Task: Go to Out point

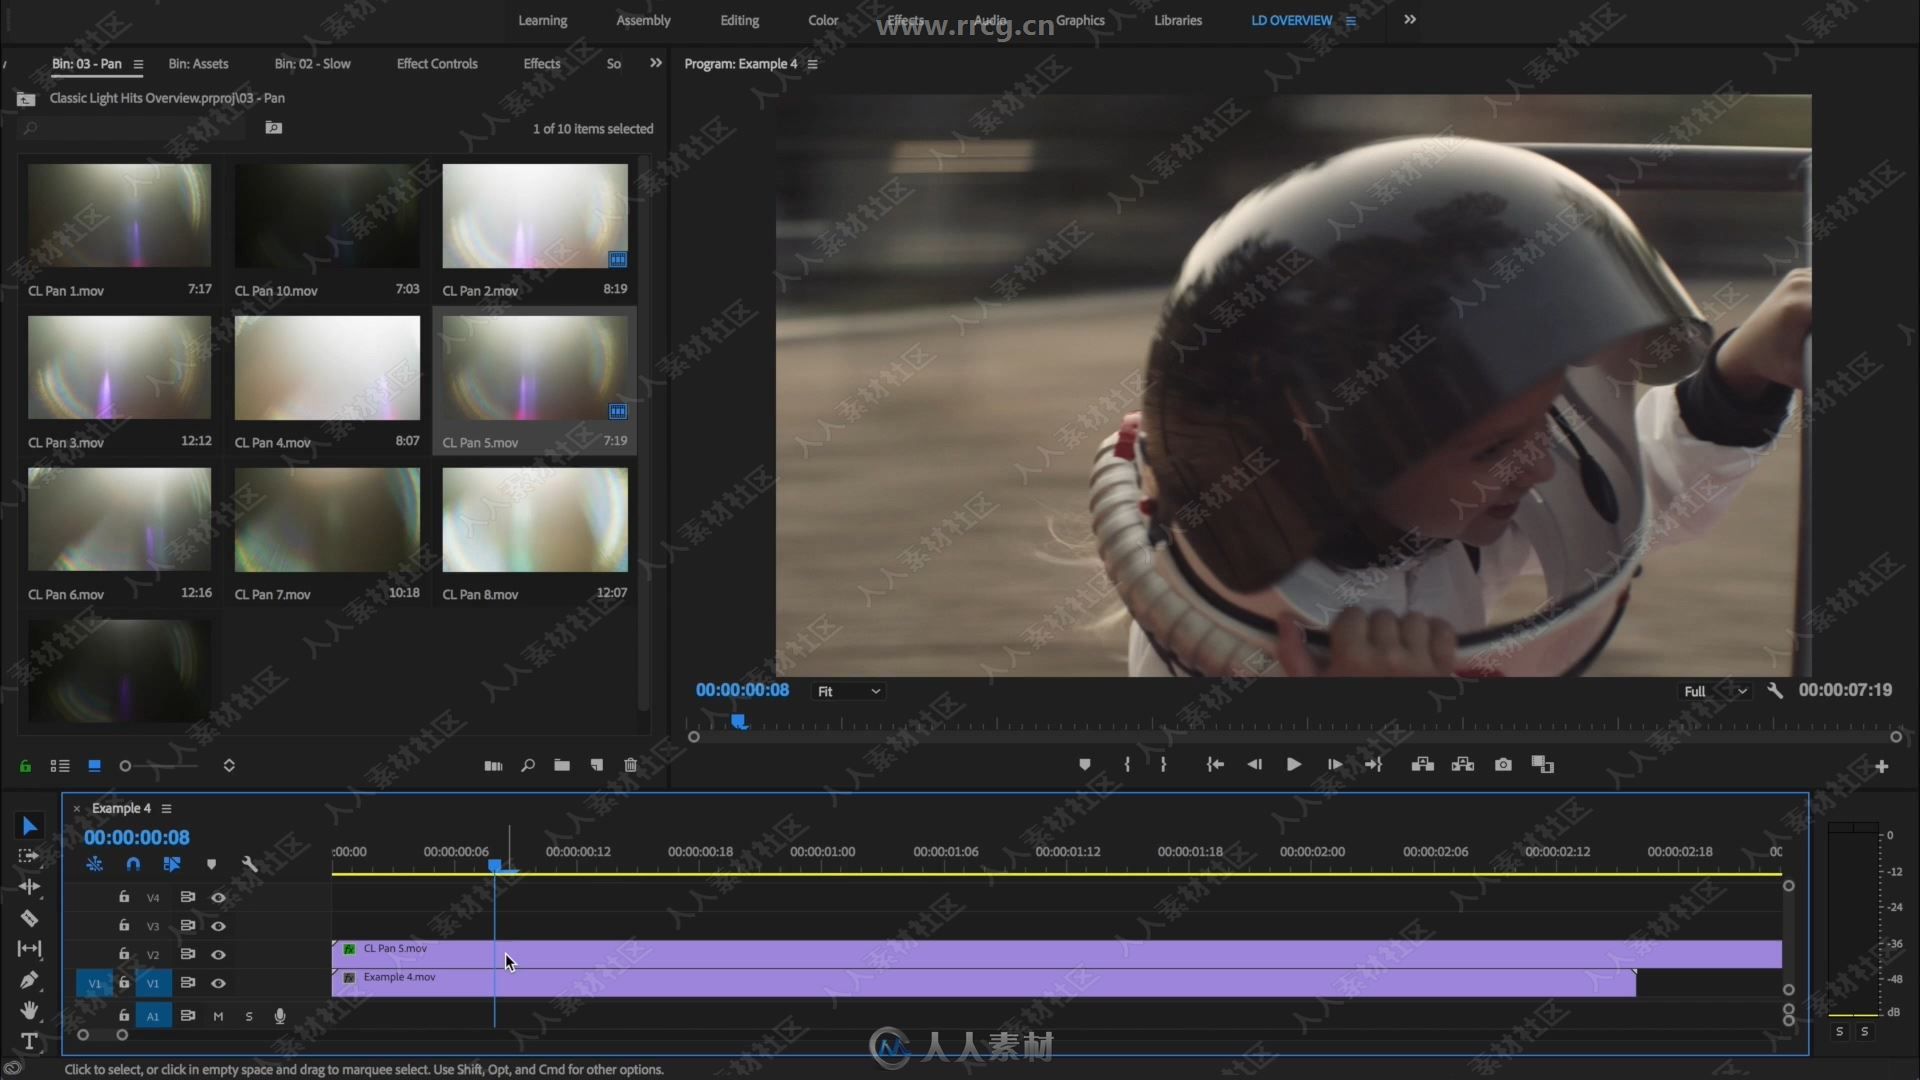Action: click(1374, 765)
